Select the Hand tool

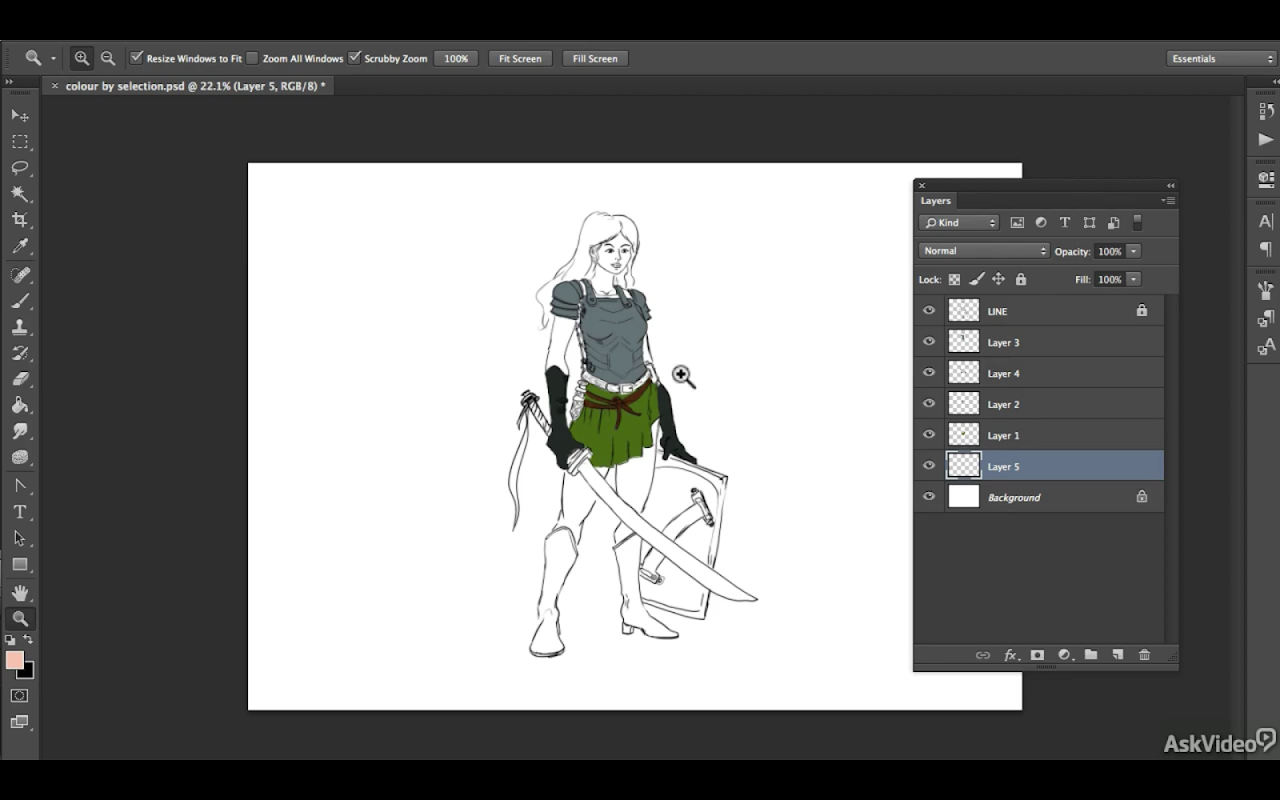coord(20,593)
